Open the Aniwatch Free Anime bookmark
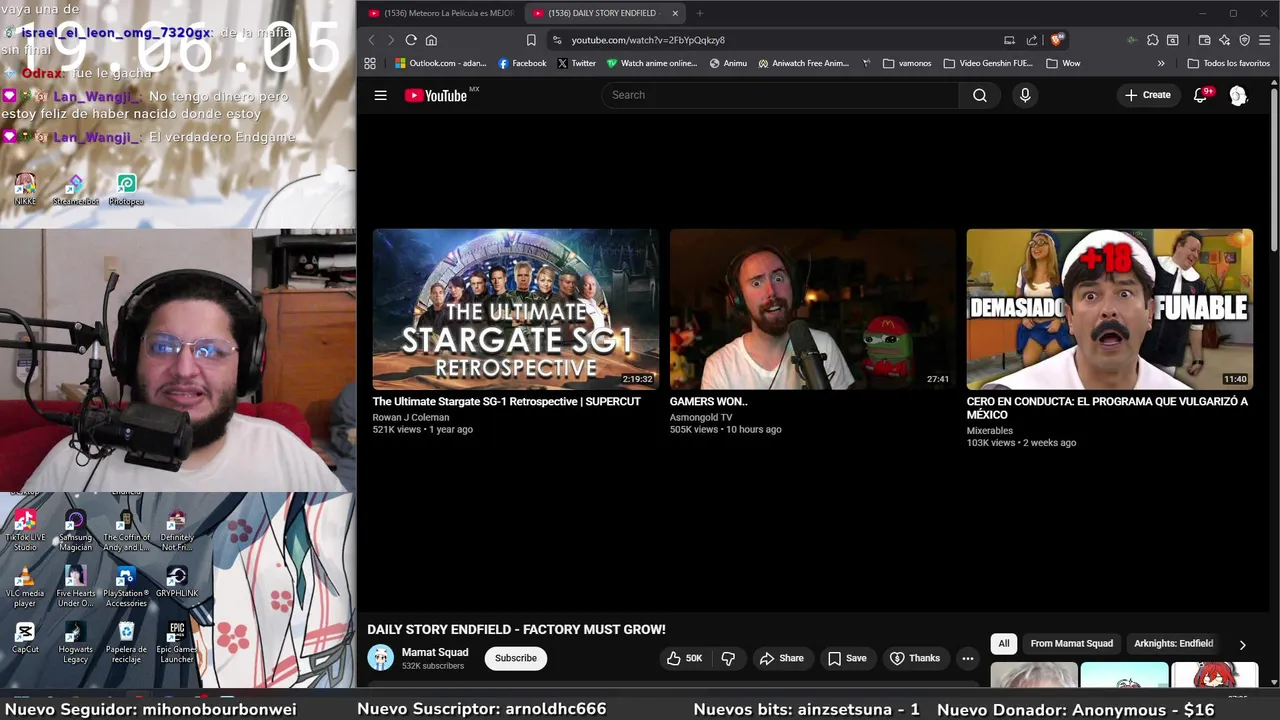The image size is (1280, 720). point(803,63)
